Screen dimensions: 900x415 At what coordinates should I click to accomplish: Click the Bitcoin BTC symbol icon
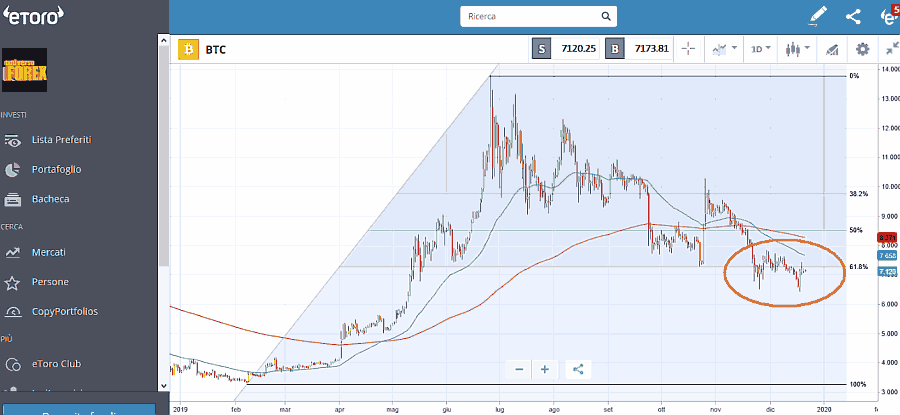click(187, 48)
